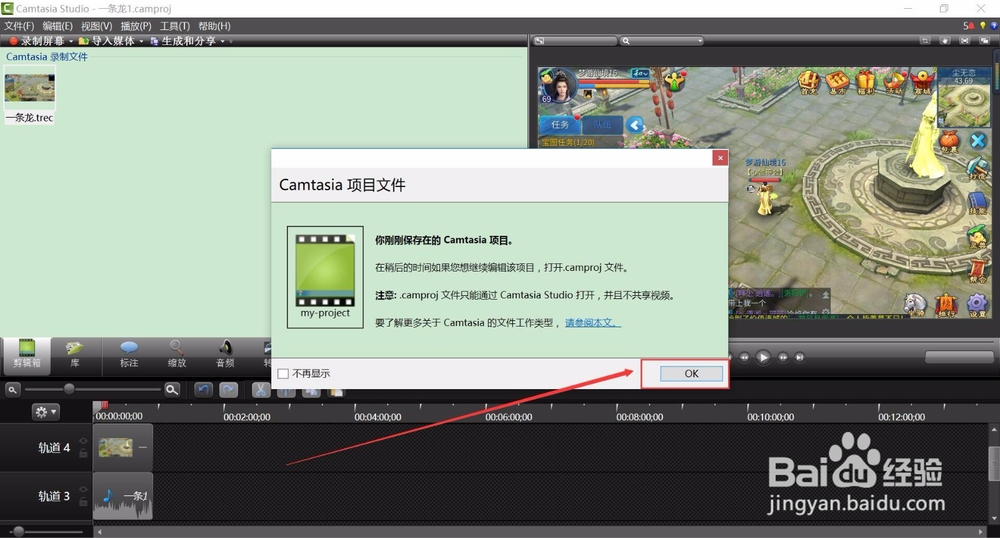The image size is (1000, 538).
Task: Click the timeline zoom slider handle
Action: 69,389
